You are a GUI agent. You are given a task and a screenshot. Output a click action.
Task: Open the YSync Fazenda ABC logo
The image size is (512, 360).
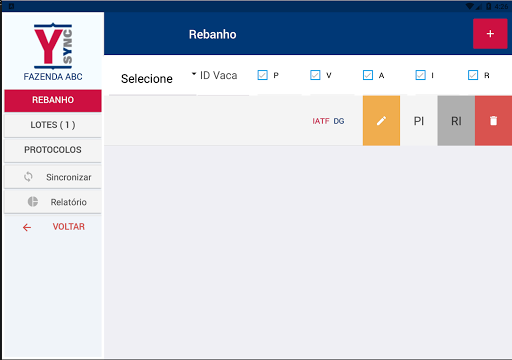point(53,46)
